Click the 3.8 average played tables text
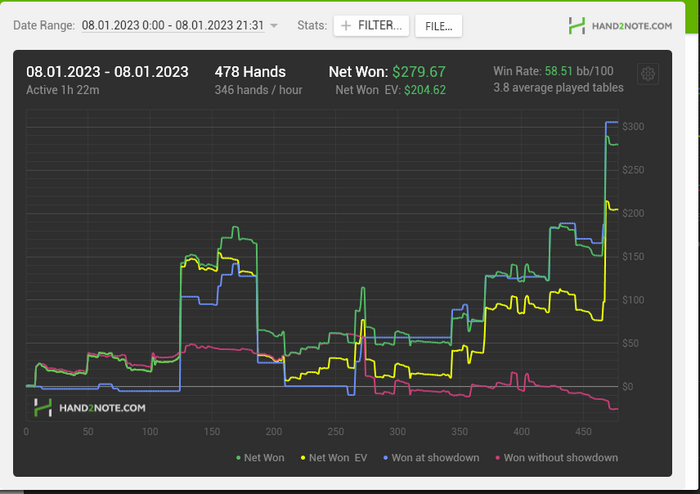Viewport: 700px width, 494px height. coord(558,87)
